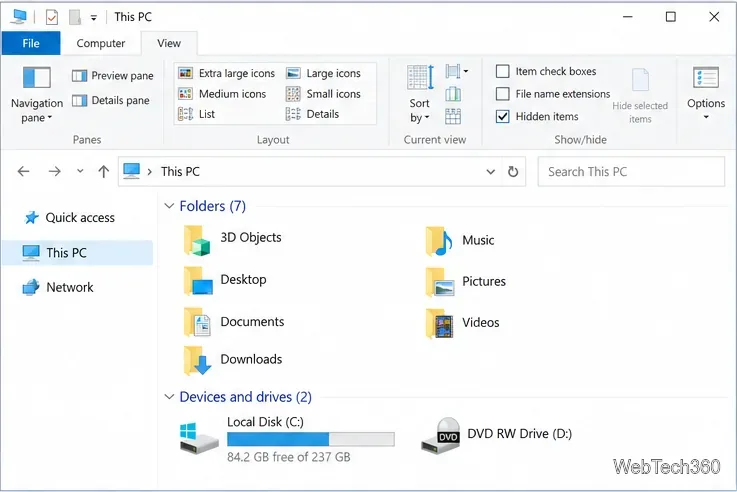Go back with the Back arrow
The width and height of the screenshot is (737, 492).
pos(24,172)
